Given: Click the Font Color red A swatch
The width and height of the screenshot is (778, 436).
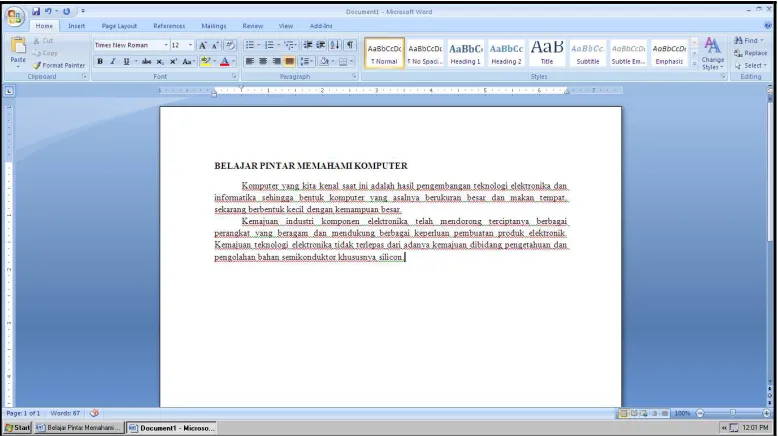Looking at the screenshot, I should click(224, 62).
